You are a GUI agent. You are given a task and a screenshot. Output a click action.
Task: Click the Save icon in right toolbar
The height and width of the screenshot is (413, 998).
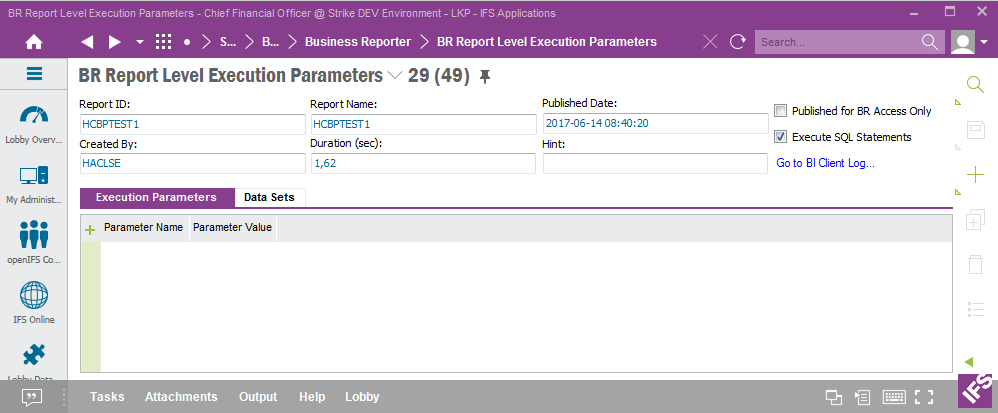click(975, 130)
